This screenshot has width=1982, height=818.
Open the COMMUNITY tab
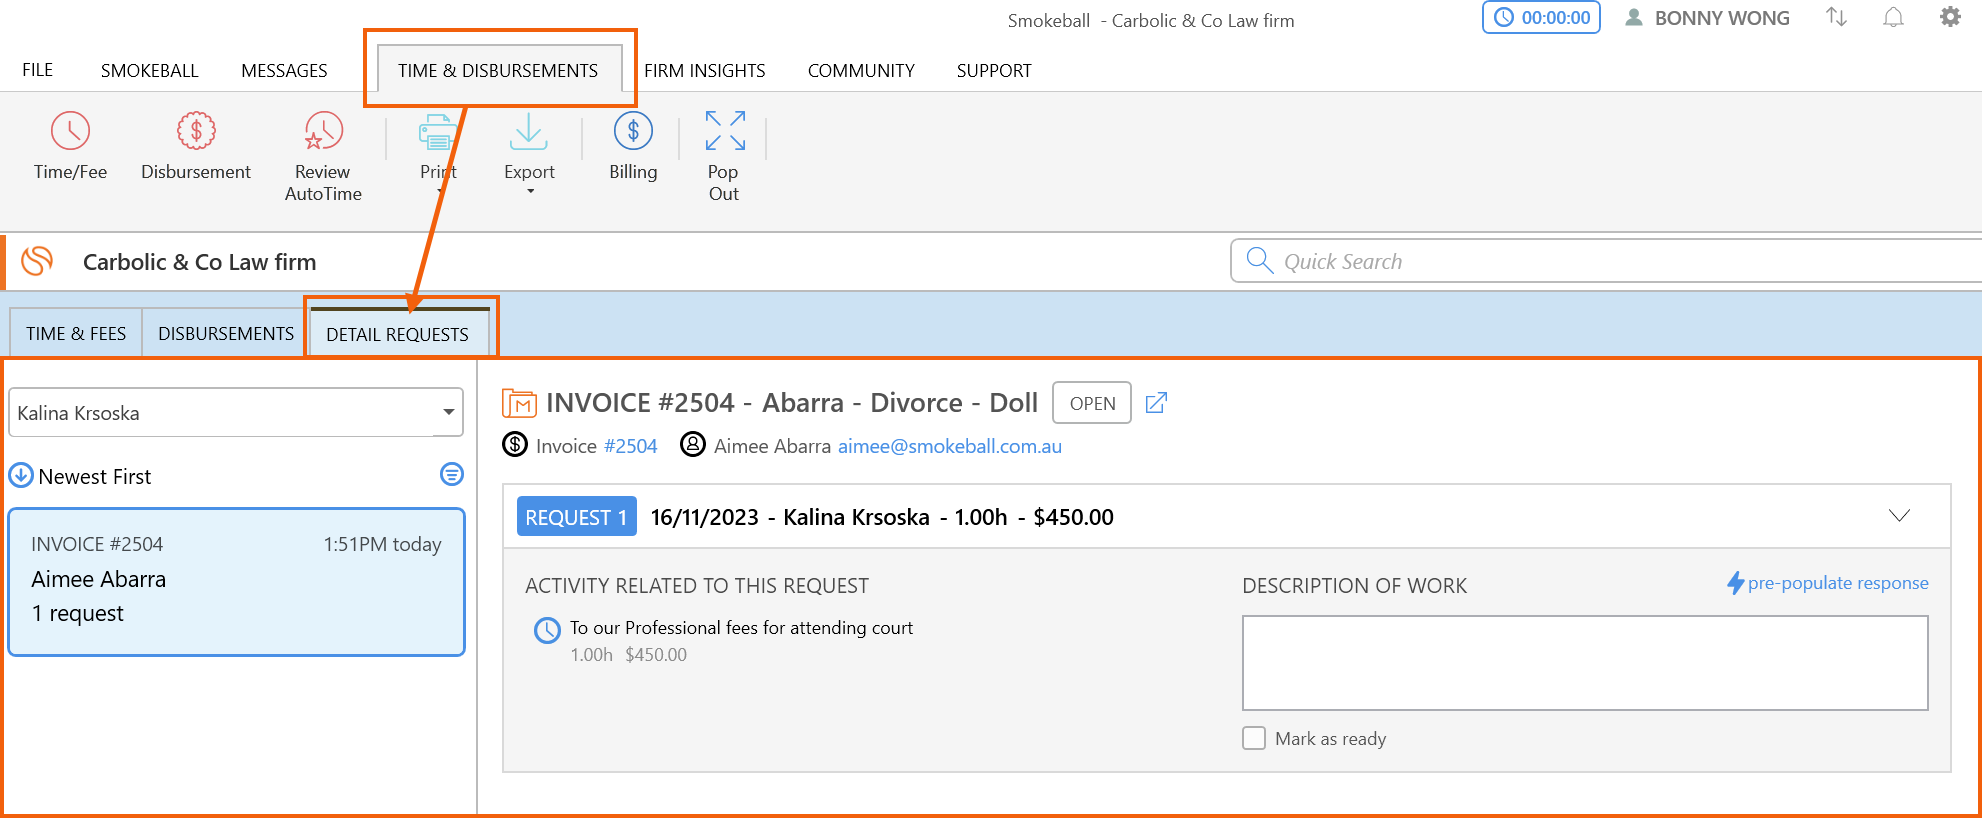point(861,70)
